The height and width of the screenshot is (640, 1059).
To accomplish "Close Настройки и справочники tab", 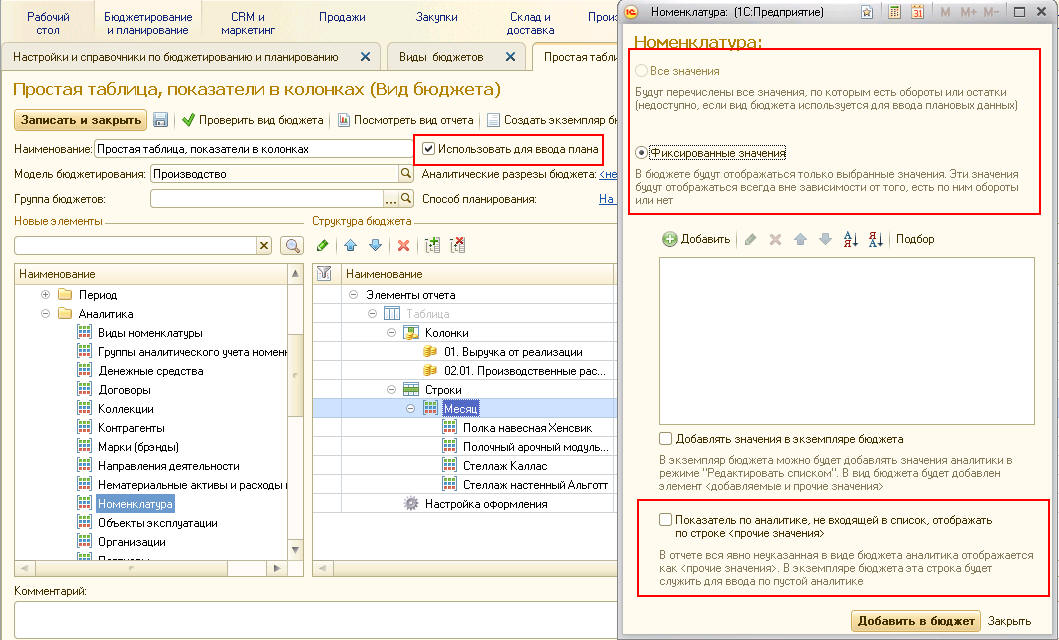I will coord(365,57).
